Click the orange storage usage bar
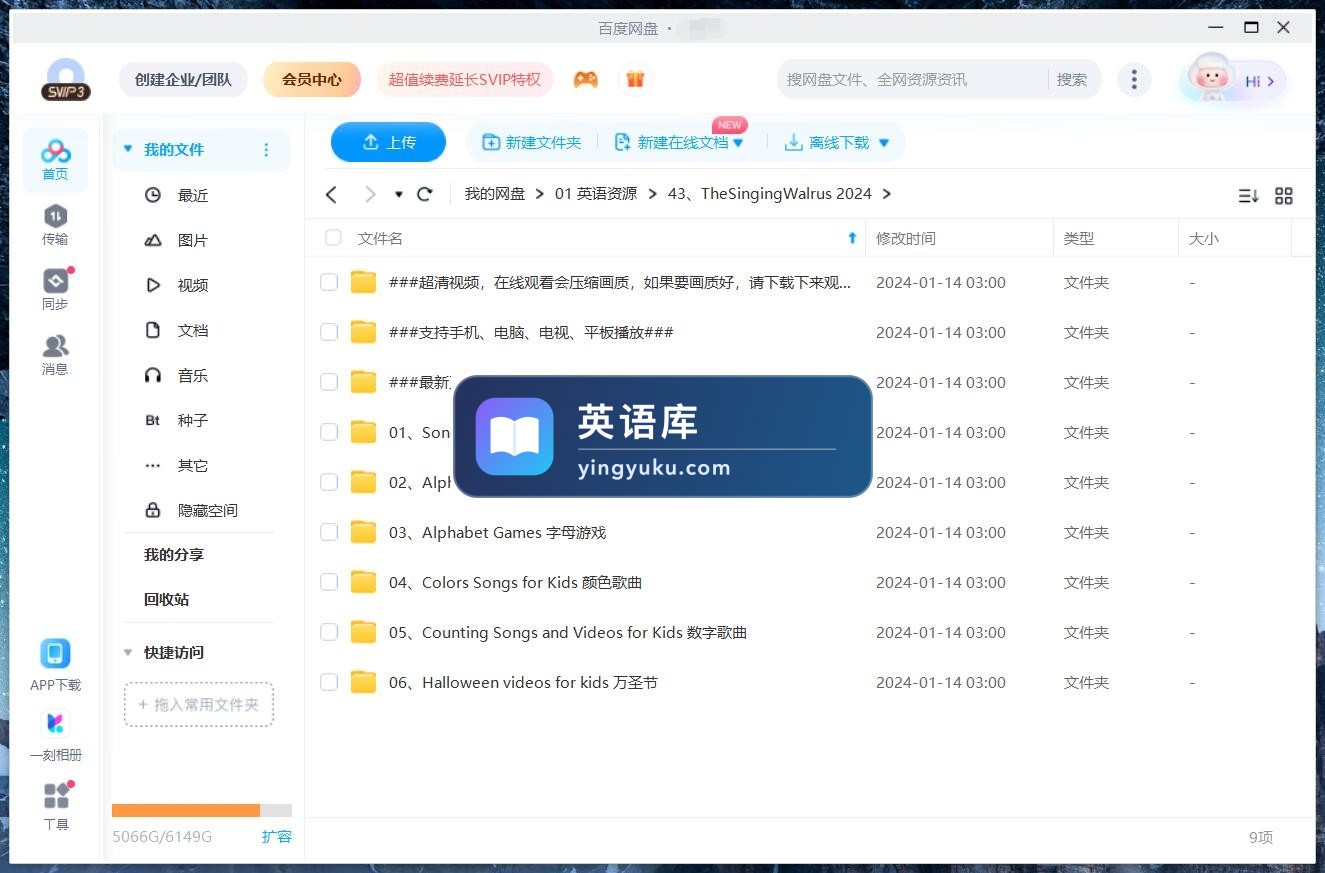Screen dimensions: 1325x873 tap(186, 810)
